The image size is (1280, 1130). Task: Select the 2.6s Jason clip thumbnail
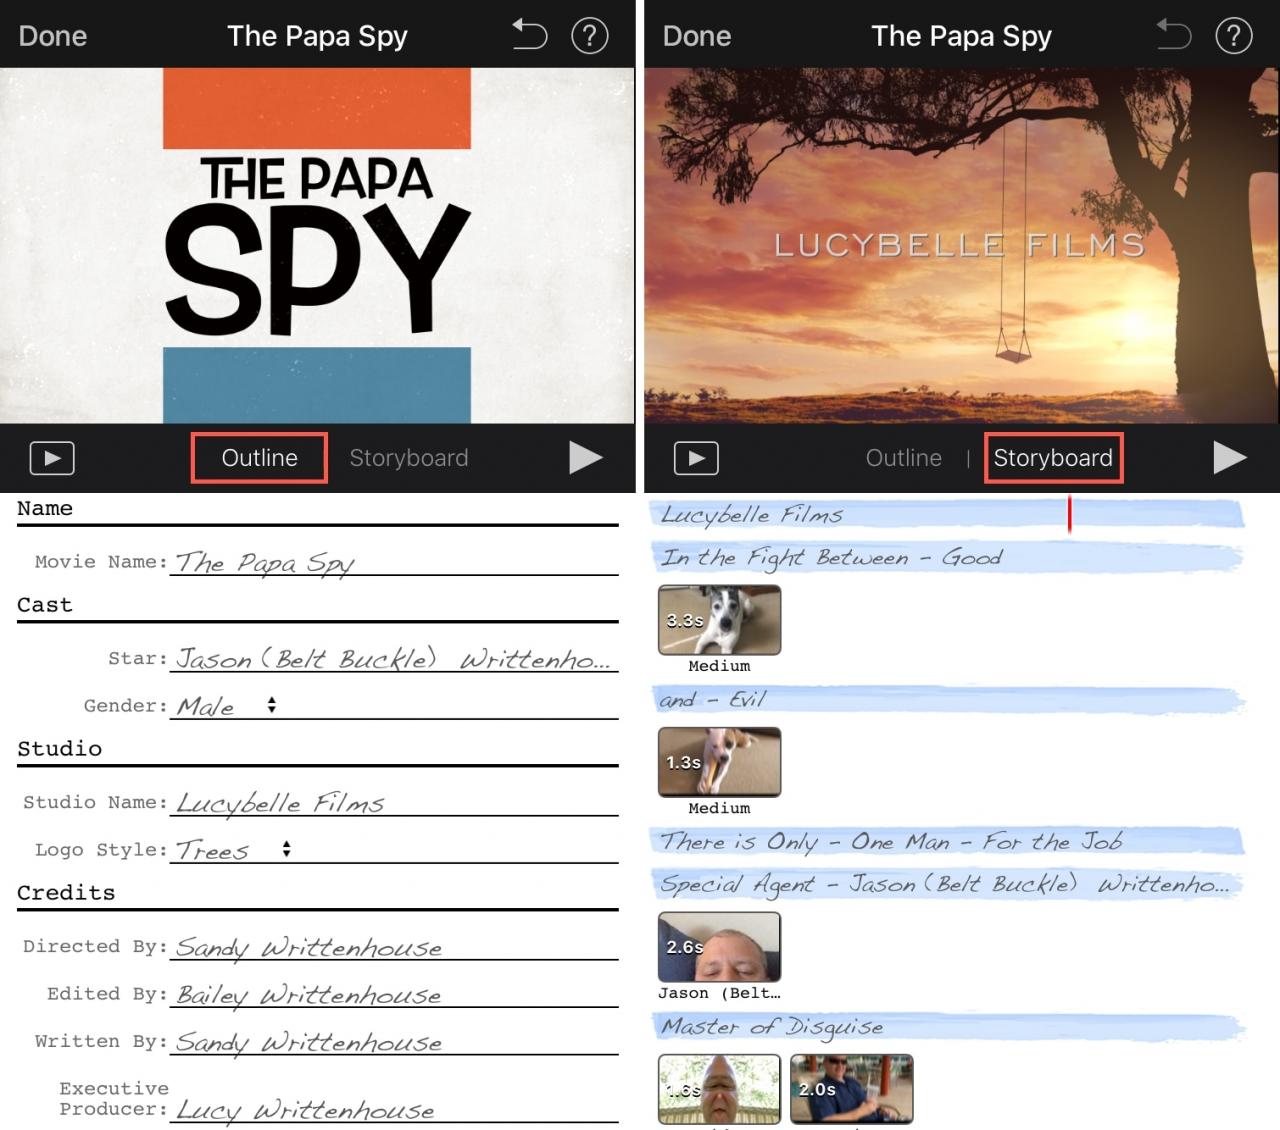719,947
